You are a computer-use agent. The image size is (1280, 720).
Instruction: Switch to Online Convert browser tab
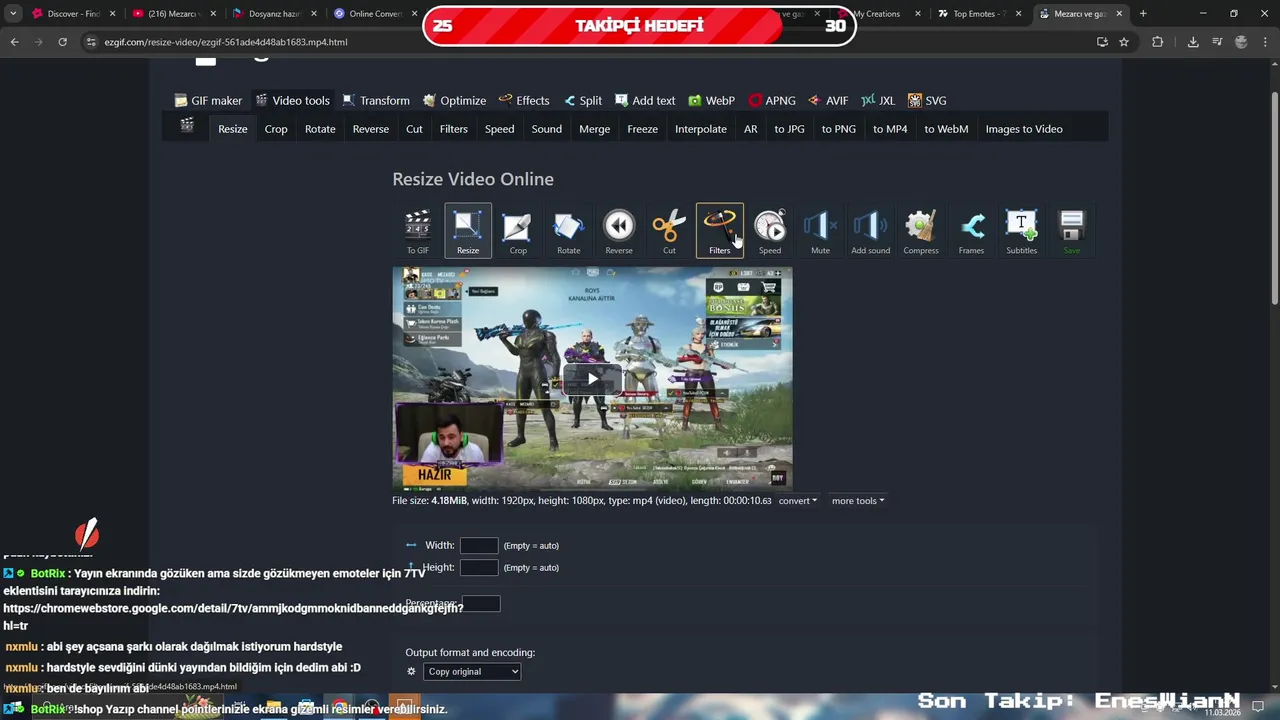(375, 14)
